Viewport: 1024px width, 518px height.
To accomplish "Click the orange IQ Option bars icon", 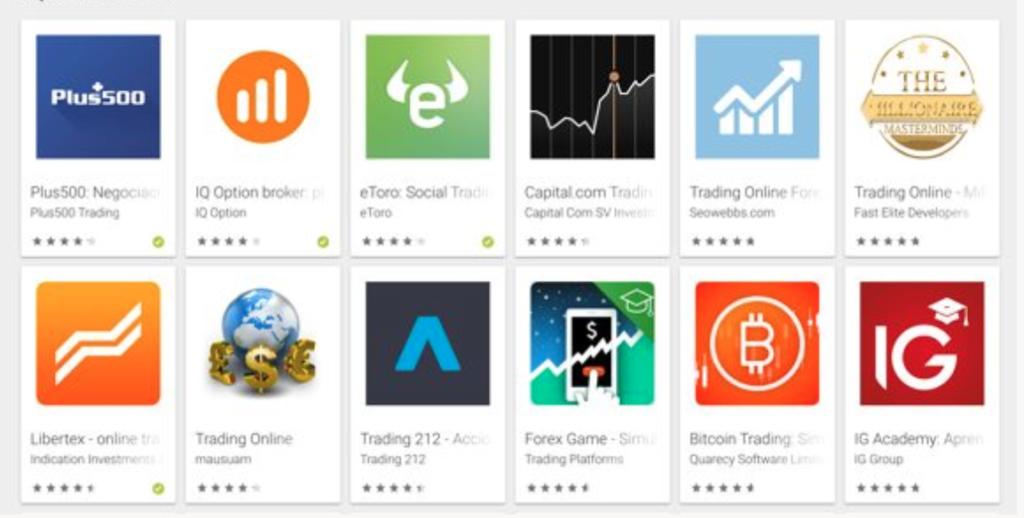I will (263, 97).
